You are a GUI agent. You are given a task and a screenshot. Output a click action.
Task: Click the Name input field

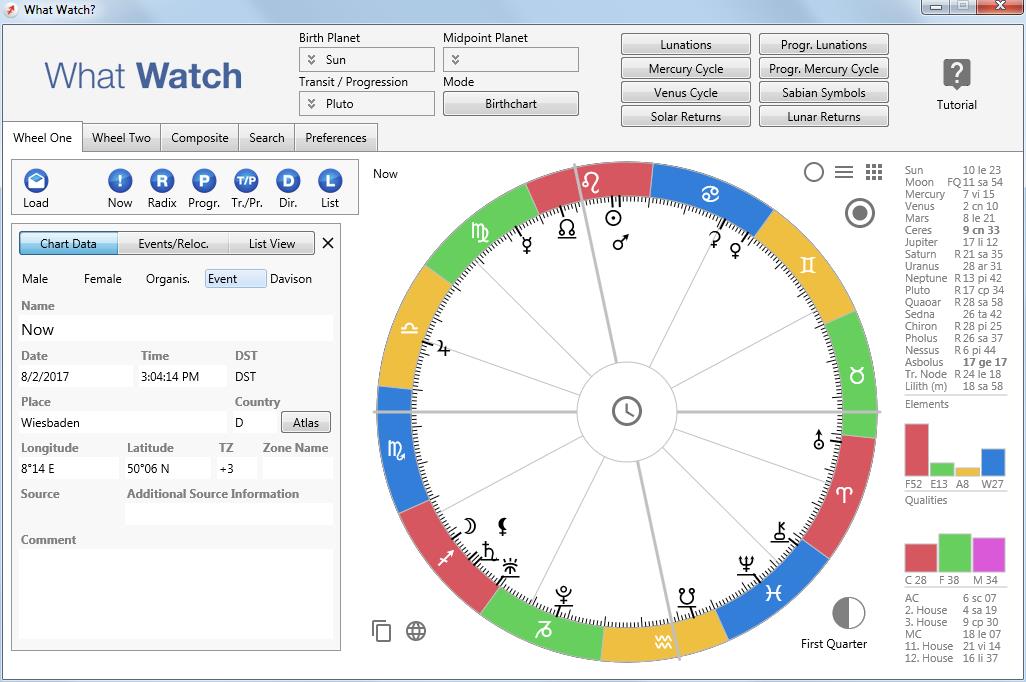coord(175,329)
